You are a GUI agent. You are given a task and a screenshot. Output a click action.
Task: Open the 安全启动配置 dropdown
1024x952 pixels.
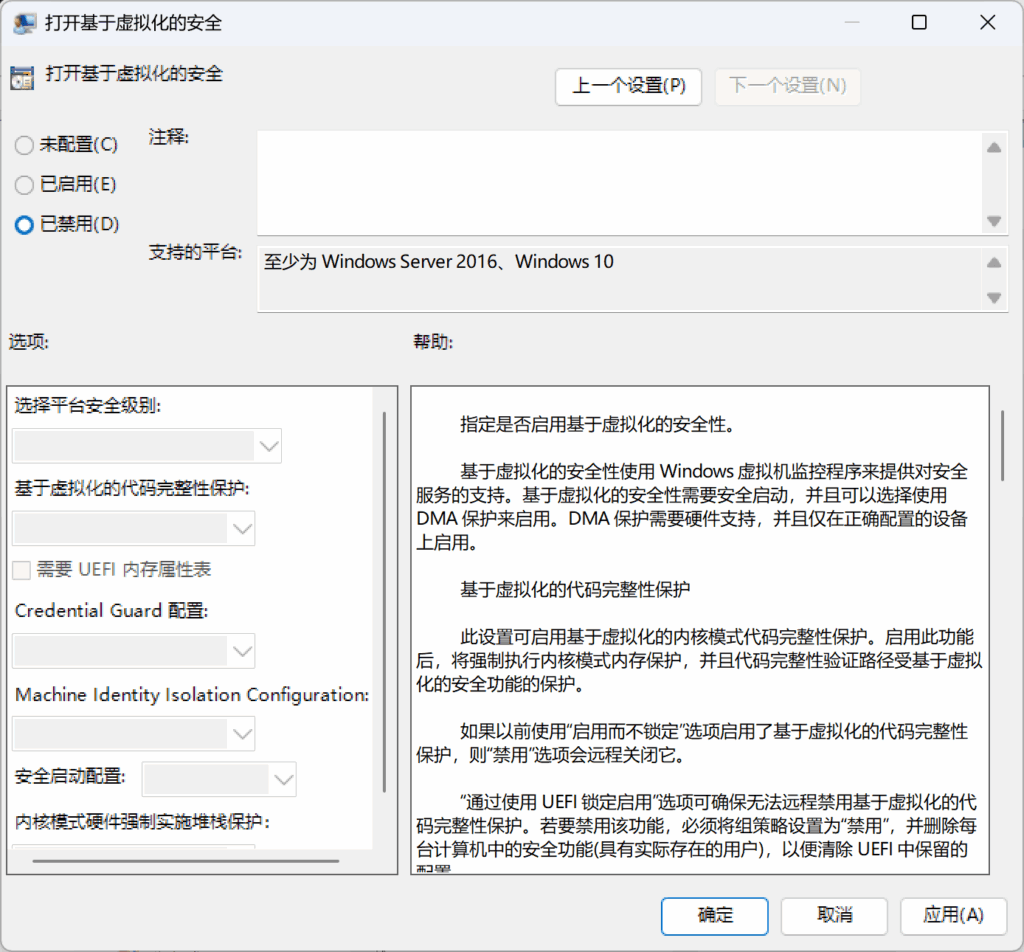point(219,777)
